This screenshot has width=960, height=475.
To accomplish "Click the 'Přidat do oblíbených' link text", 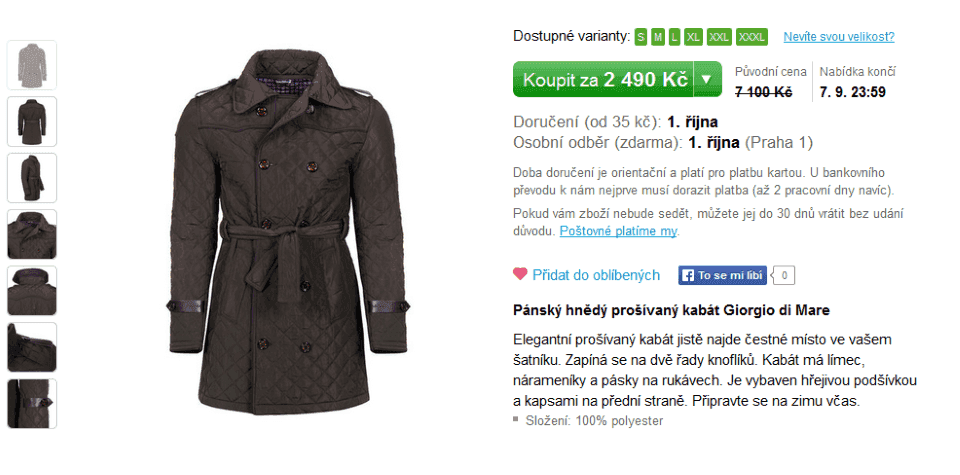I will (x=596, y=275).
